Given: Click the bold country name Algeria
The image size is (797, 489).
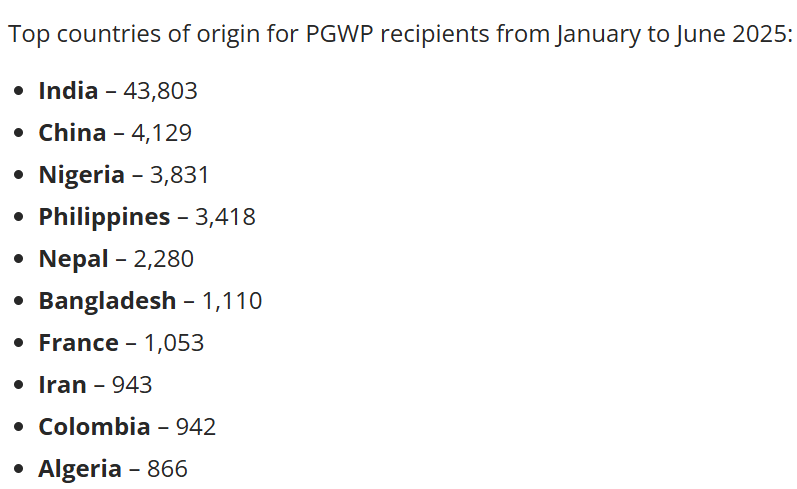Looking at the screenshot, I should (x=80, y=469).
